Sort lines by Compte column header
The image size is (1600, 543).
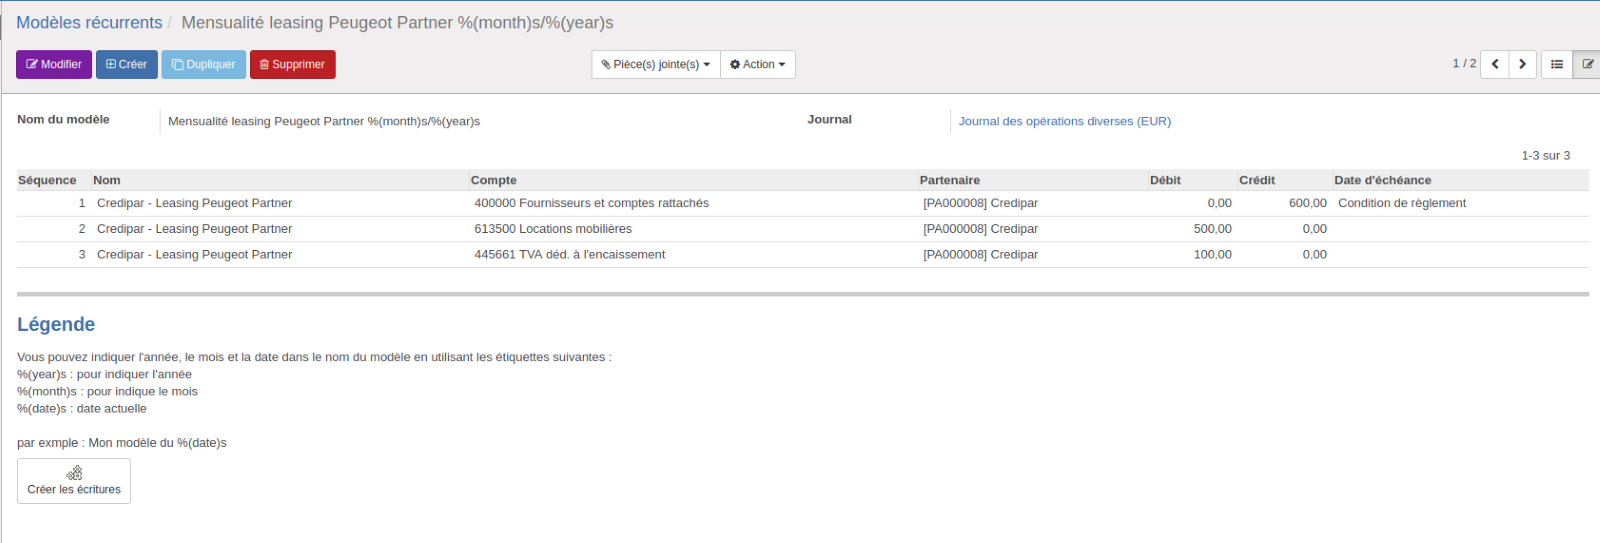tap(494, 180)
